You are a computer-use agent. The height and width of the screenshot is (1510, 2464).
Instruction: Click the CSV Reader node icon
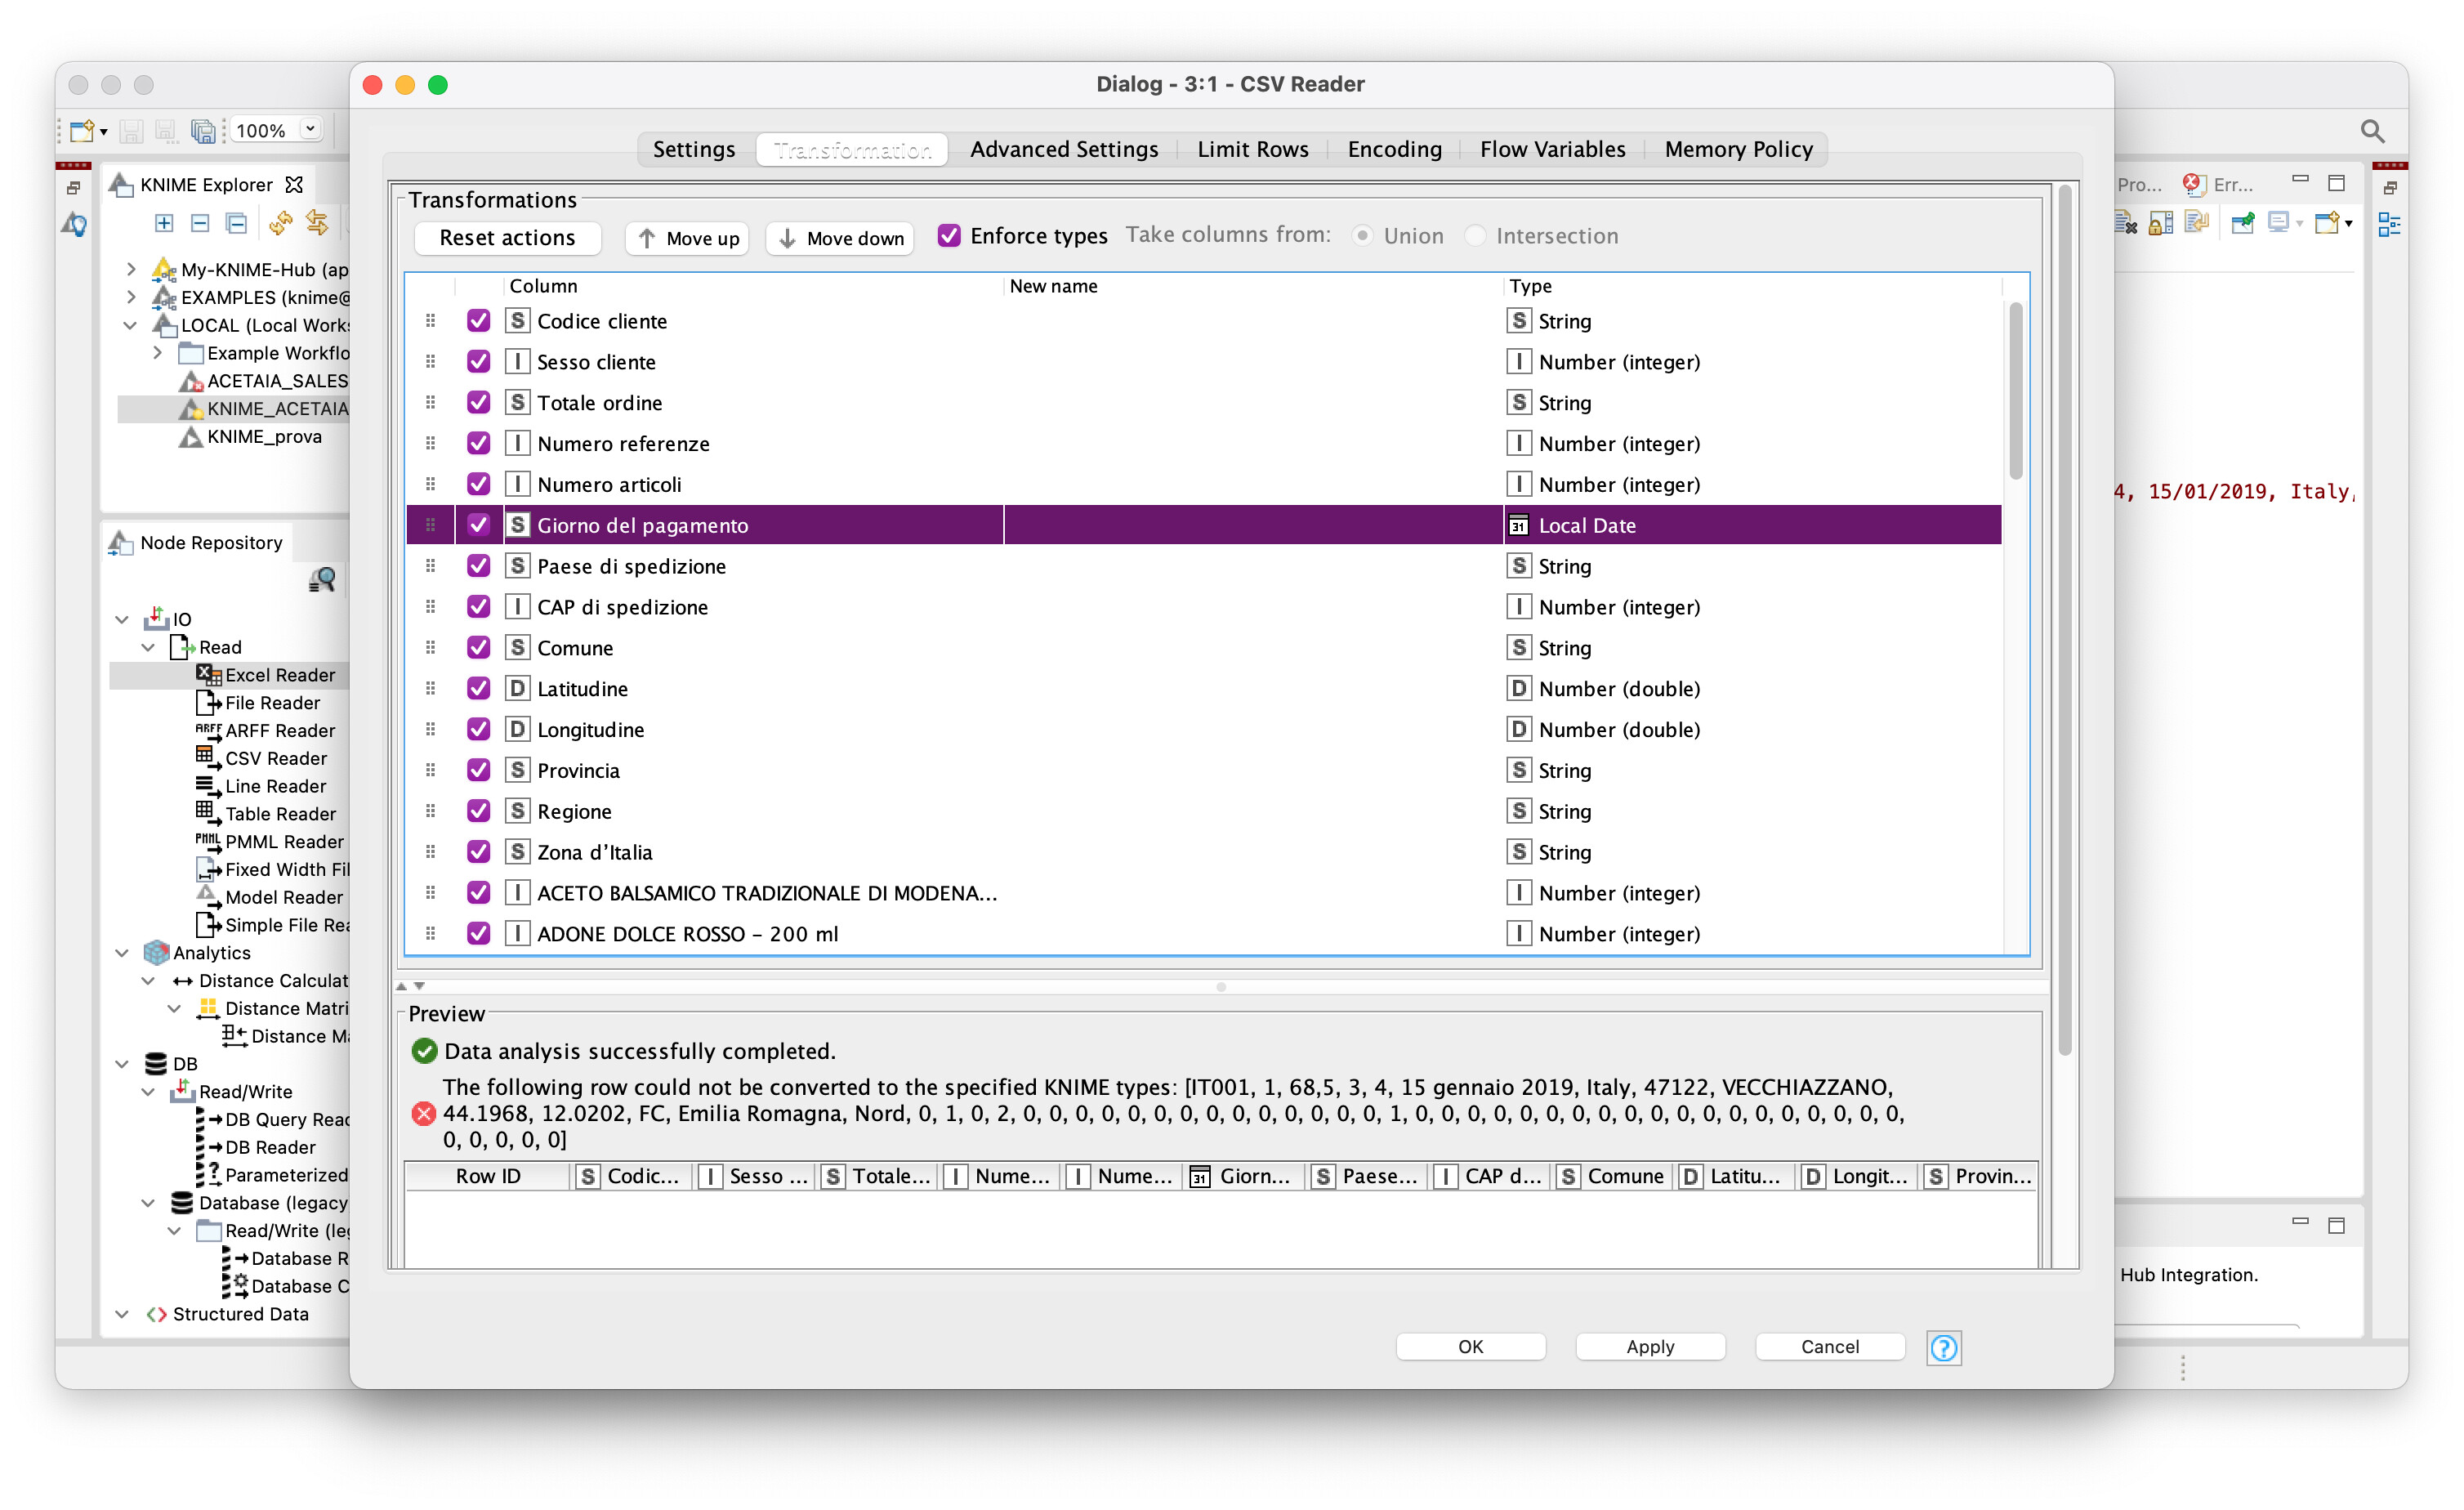[x=208, y=758]
